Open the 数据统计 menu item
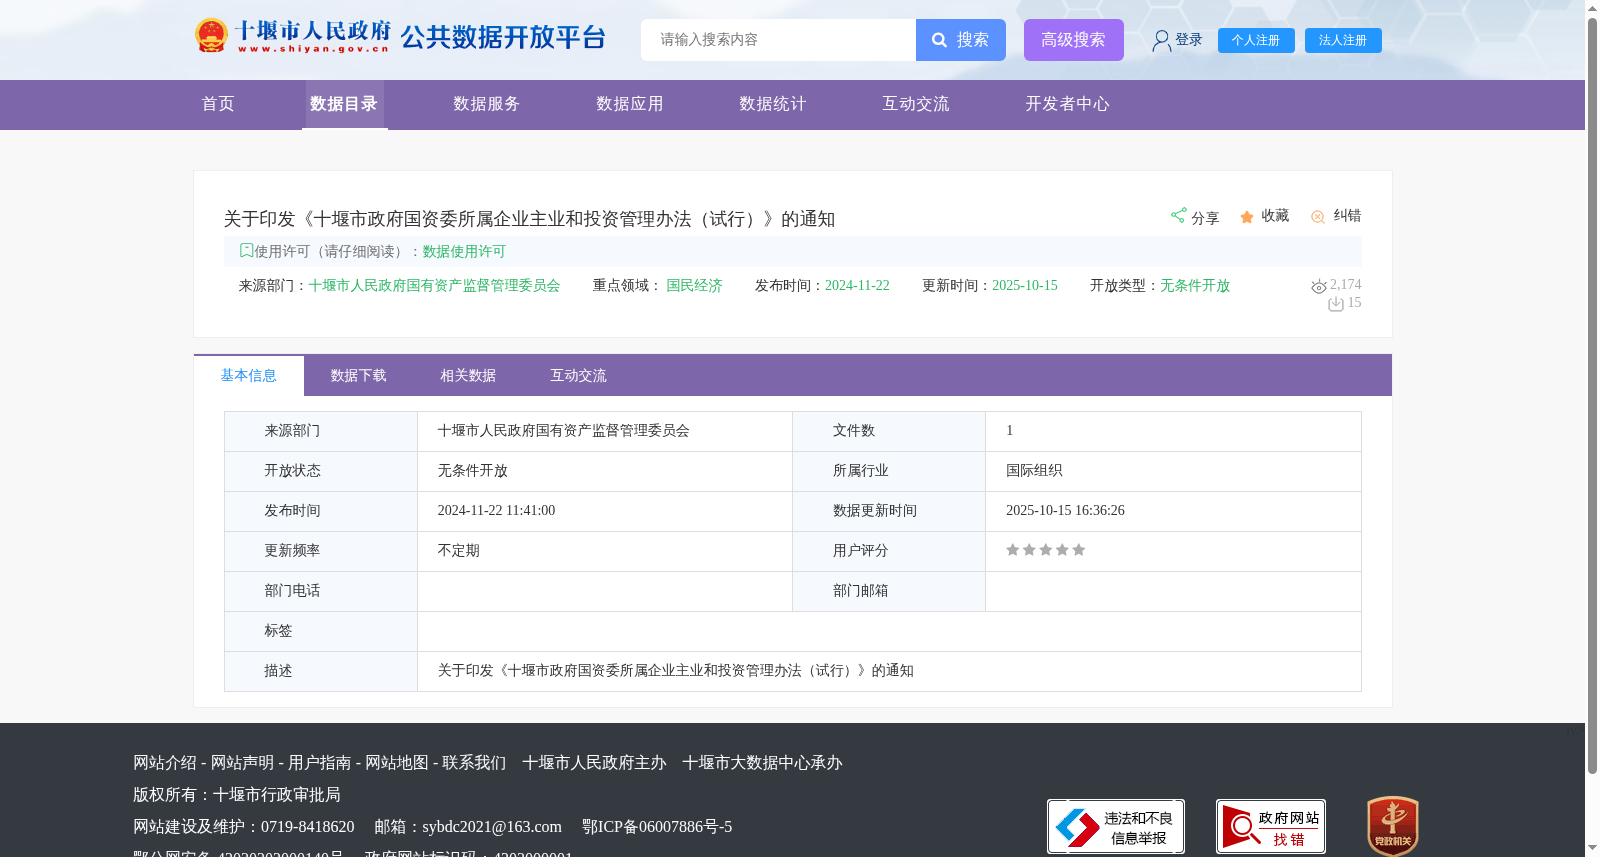The height and width of the screenshot is (857, 1600). [x=773, y=104]
